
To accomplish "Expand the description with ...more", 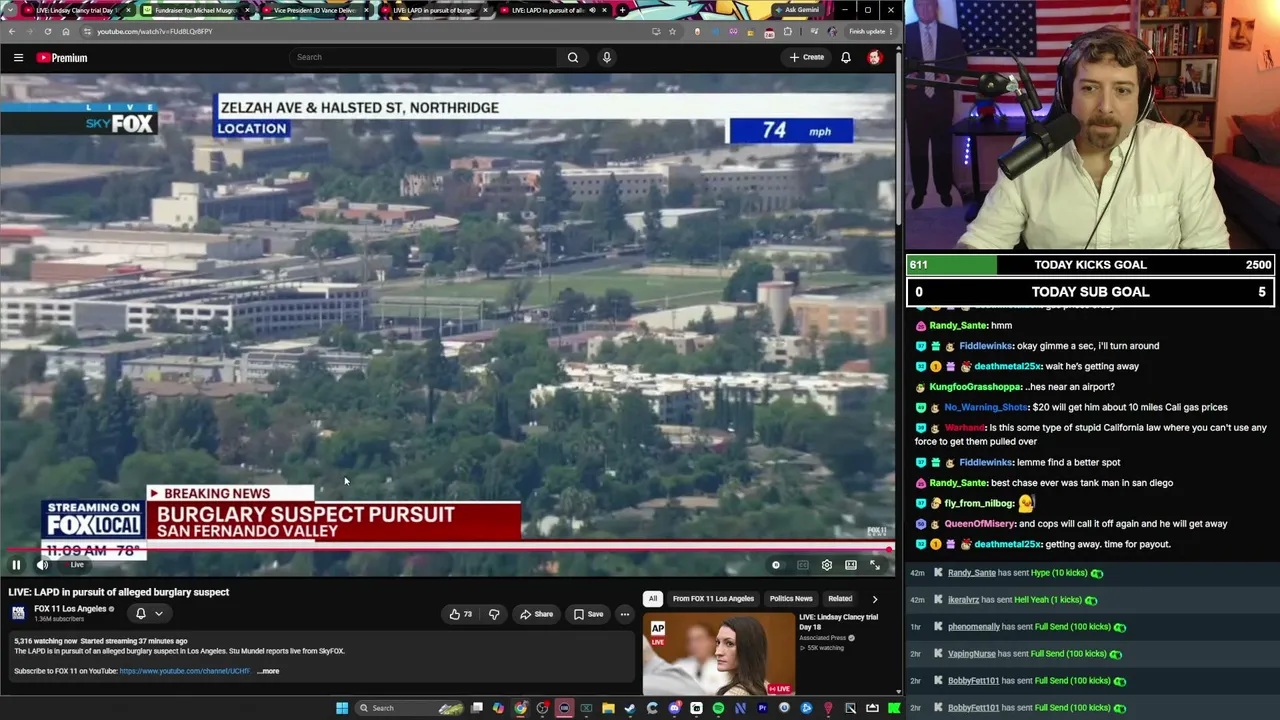I will (269, 671).
